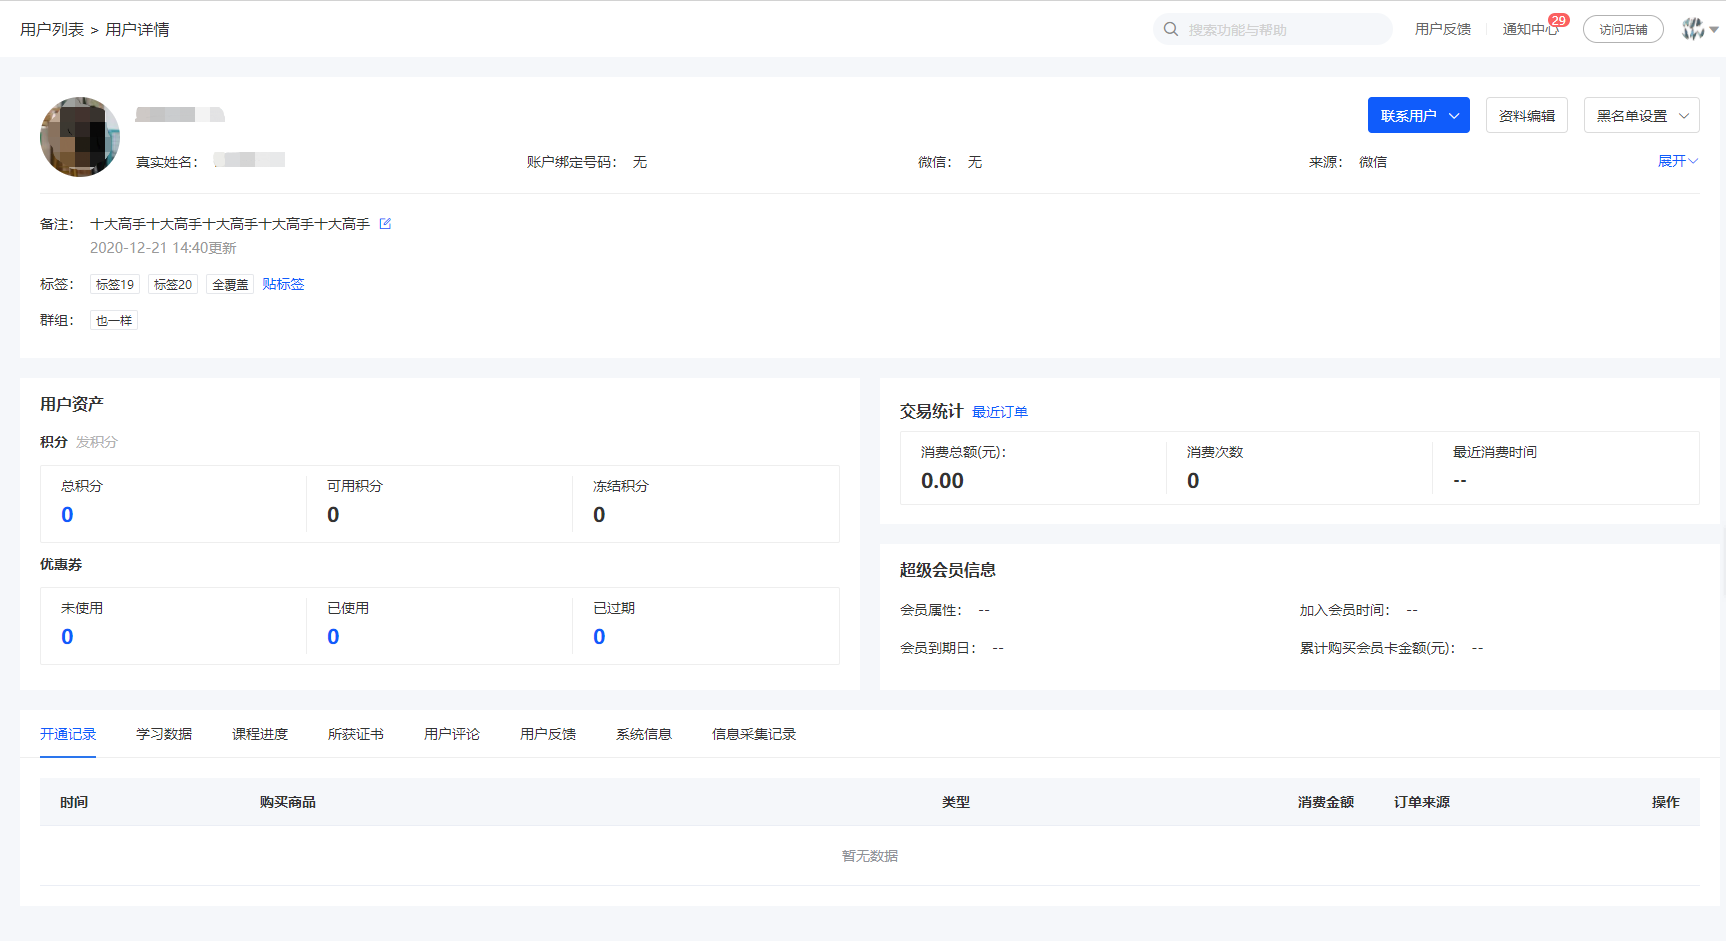Click the 时间 column header

point(74,802)
